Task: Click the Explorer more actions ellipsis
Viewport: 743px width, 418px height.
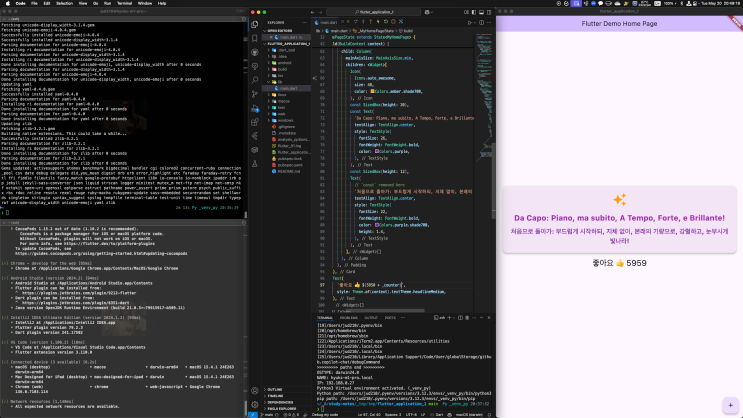Action: pos(305,22)
